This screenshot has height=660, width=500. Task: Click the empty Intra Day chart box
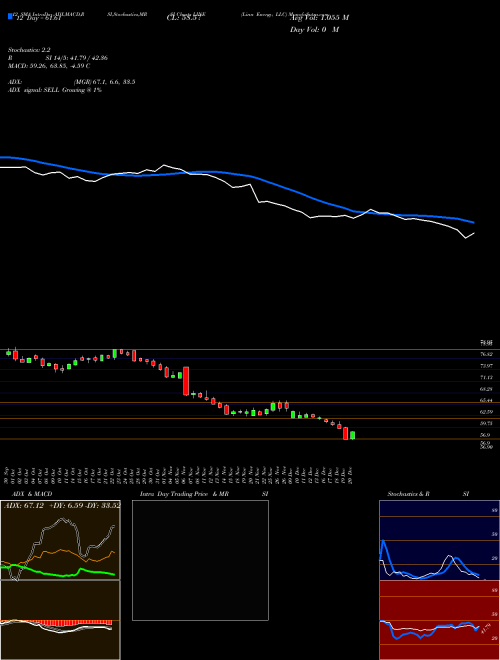(200, 560)
